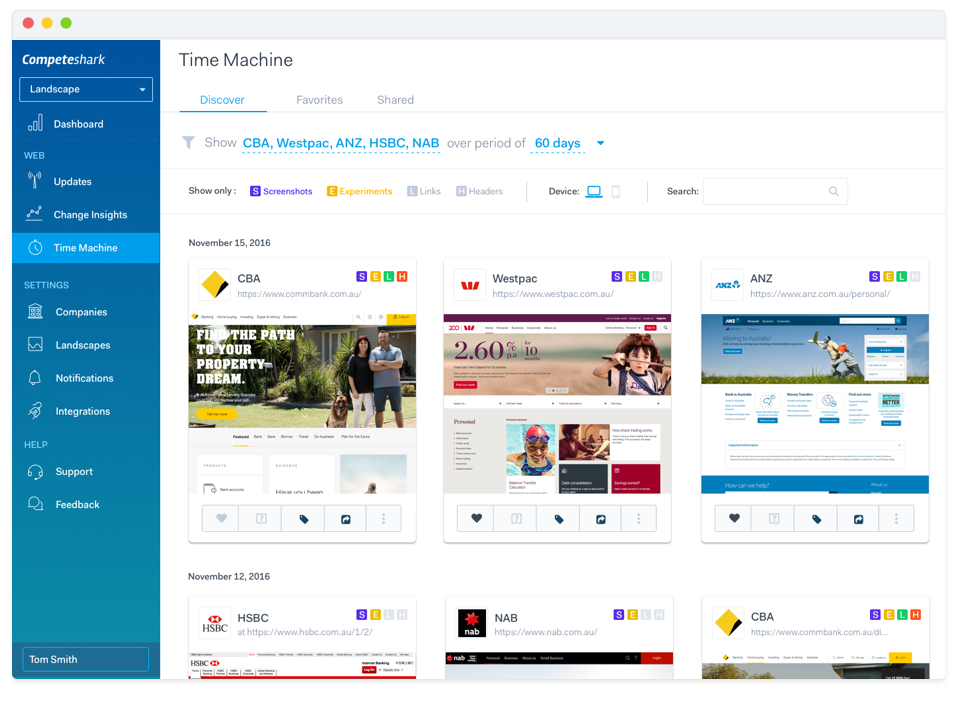Click the E badge on ANZ card

click(x=888, y=277)
